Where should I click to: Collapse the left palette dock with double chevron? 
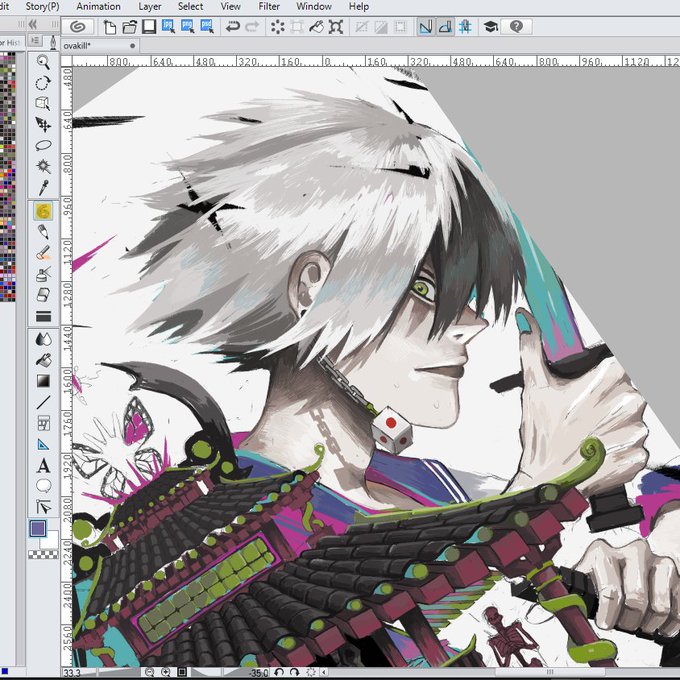coord(33,24)
